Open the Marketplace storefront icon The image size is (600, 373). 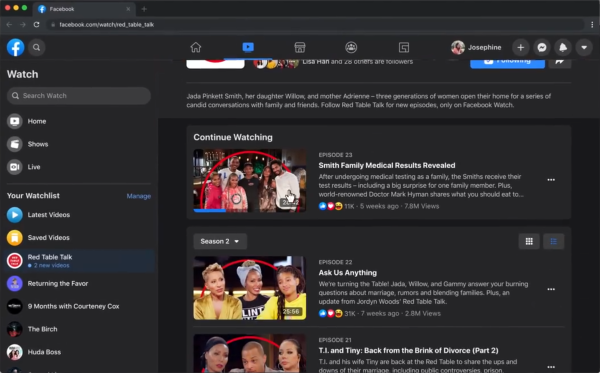[300, 47]
